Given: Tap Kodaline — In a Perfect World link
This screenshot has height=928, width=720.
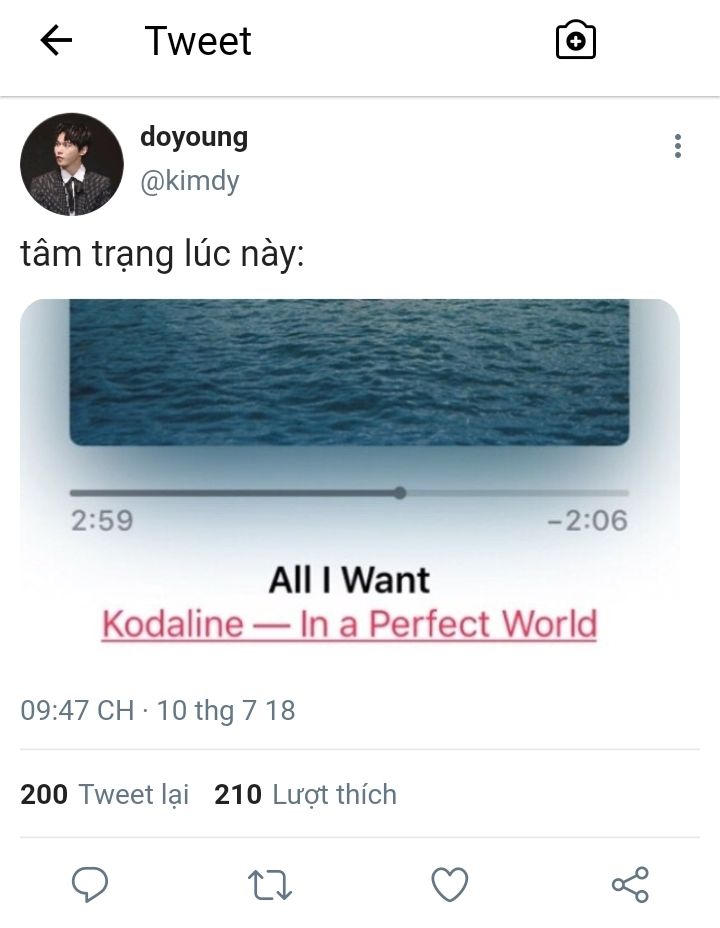Looking at the screenshot, I should [x=349, y=624].
